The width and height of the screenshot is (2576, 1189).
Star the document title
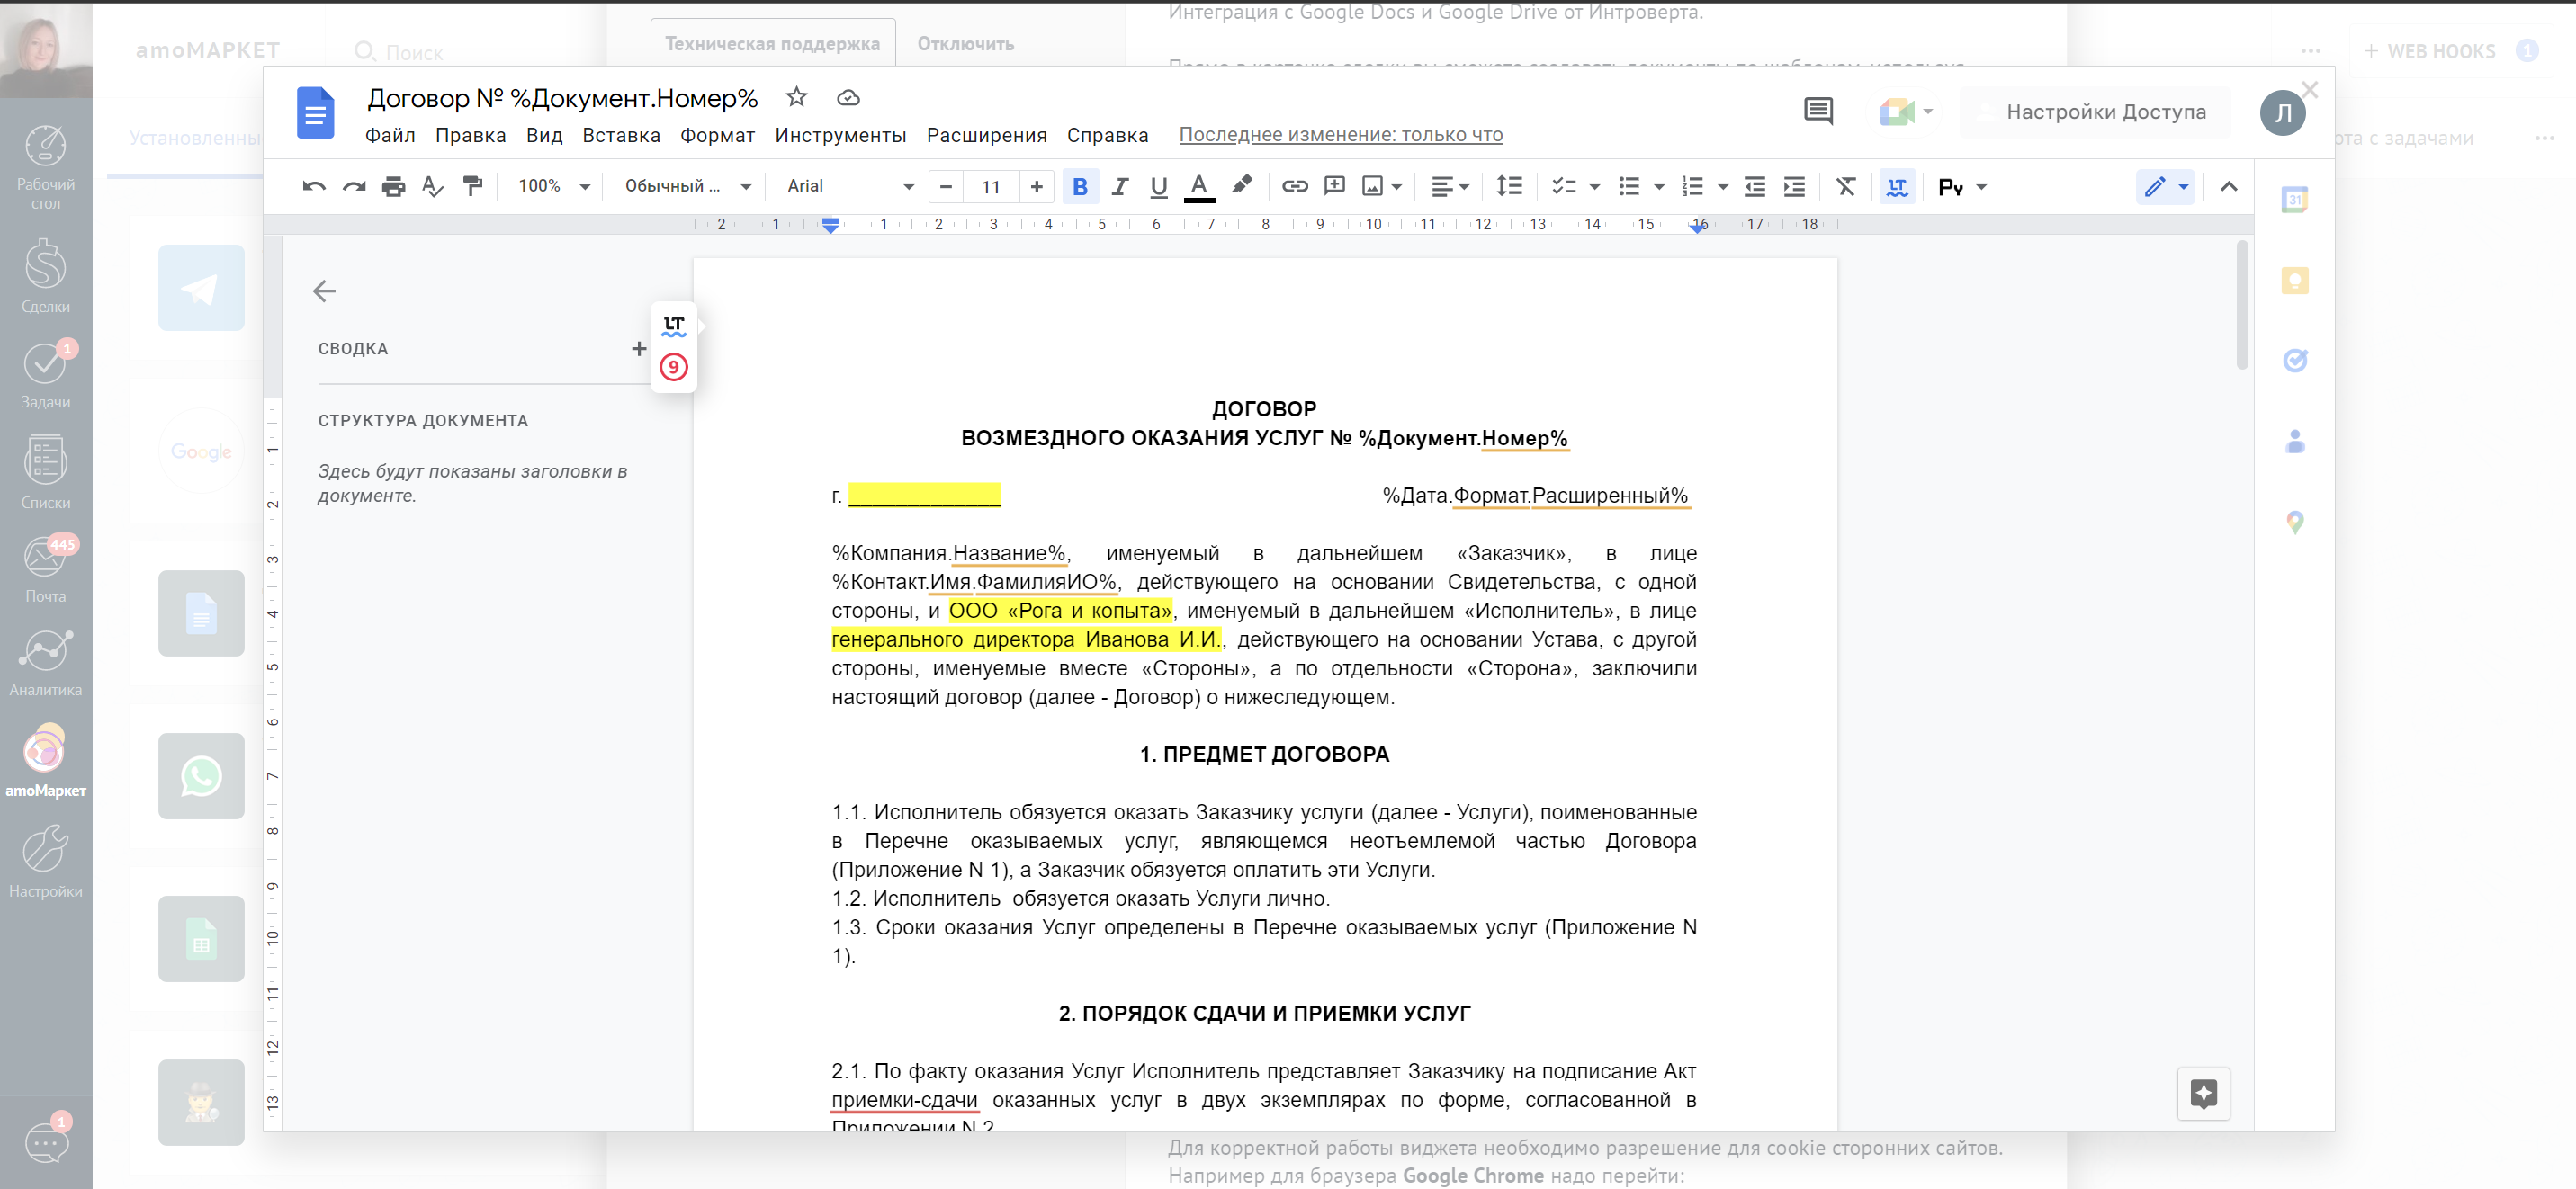coord(796,97)
